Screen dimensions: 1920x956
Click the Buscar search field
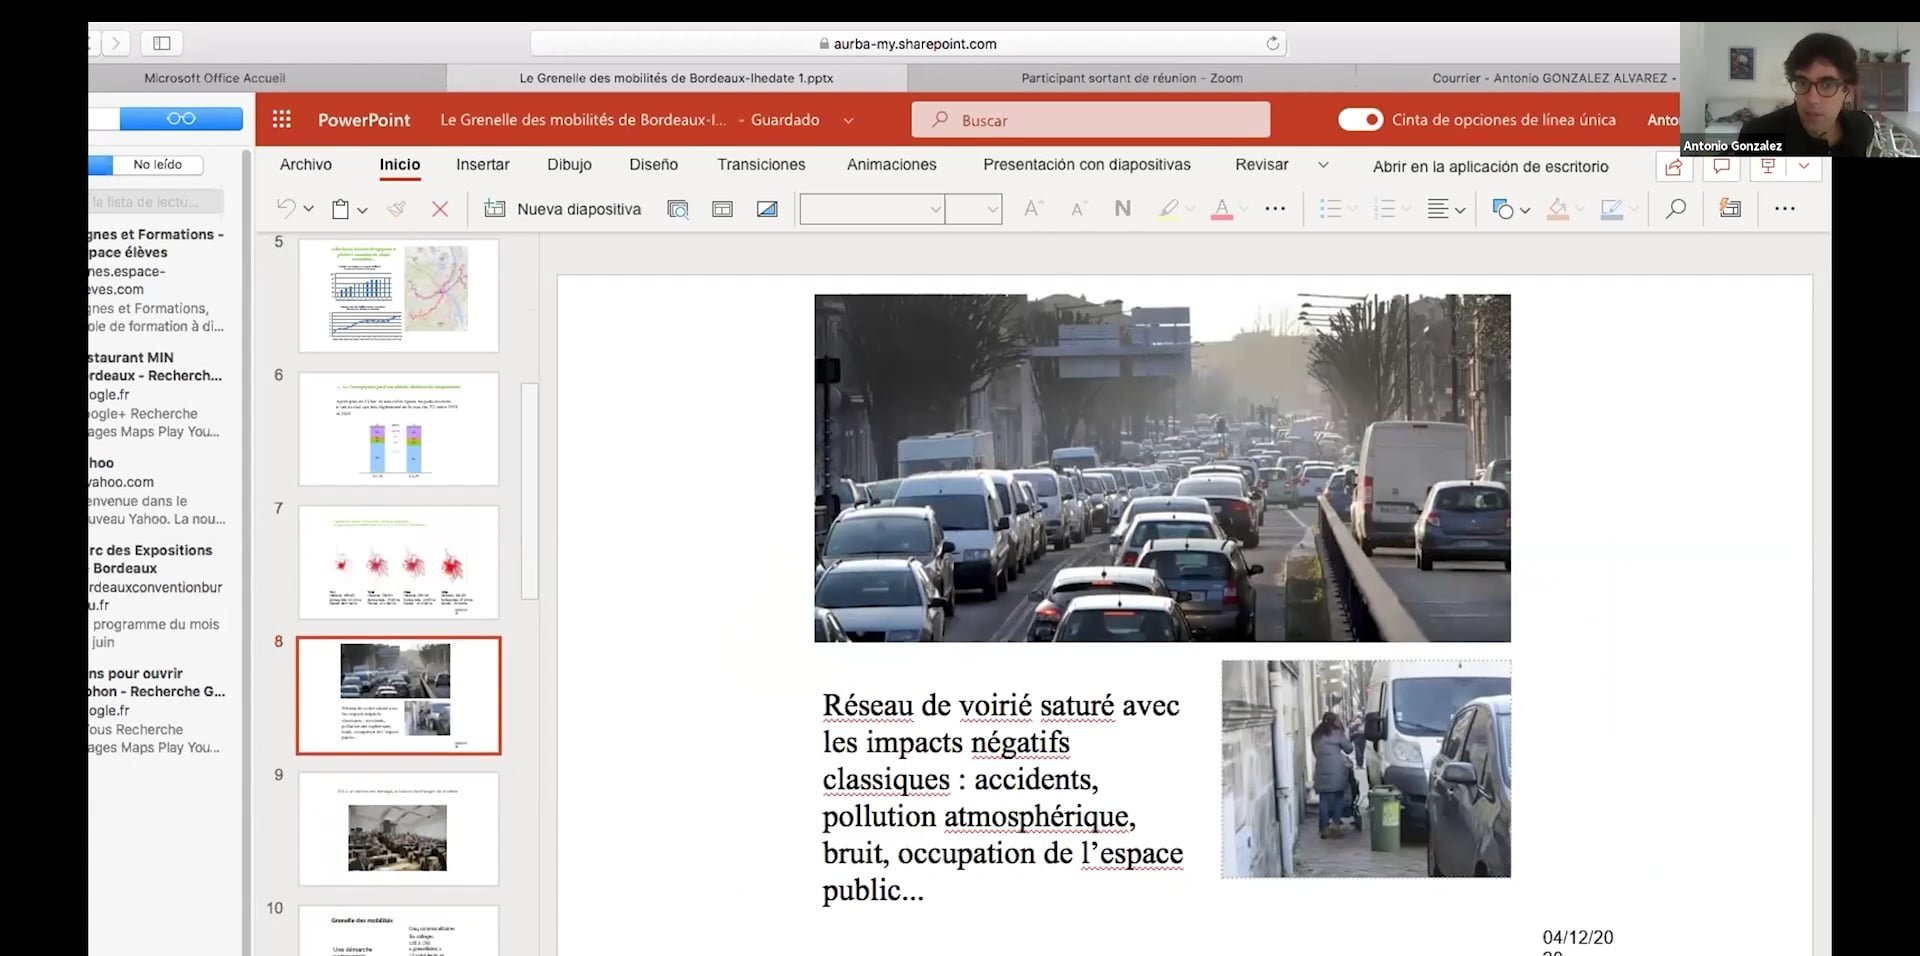coord(1091,120)
